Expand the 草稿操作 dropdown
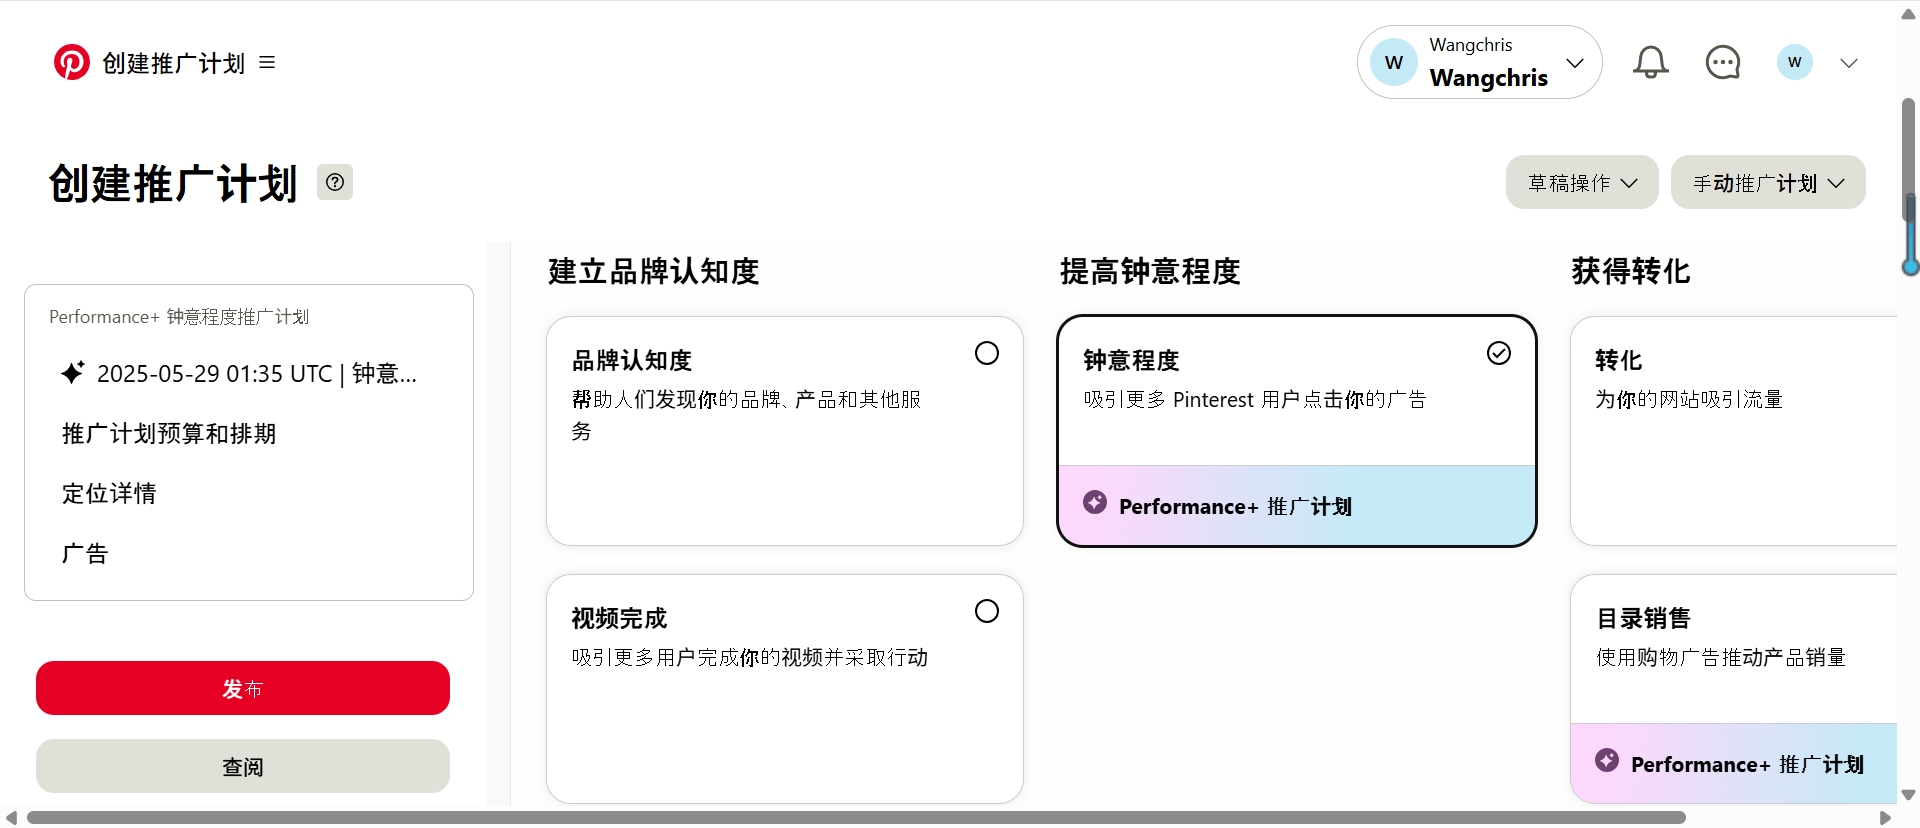 (1581, 182)
